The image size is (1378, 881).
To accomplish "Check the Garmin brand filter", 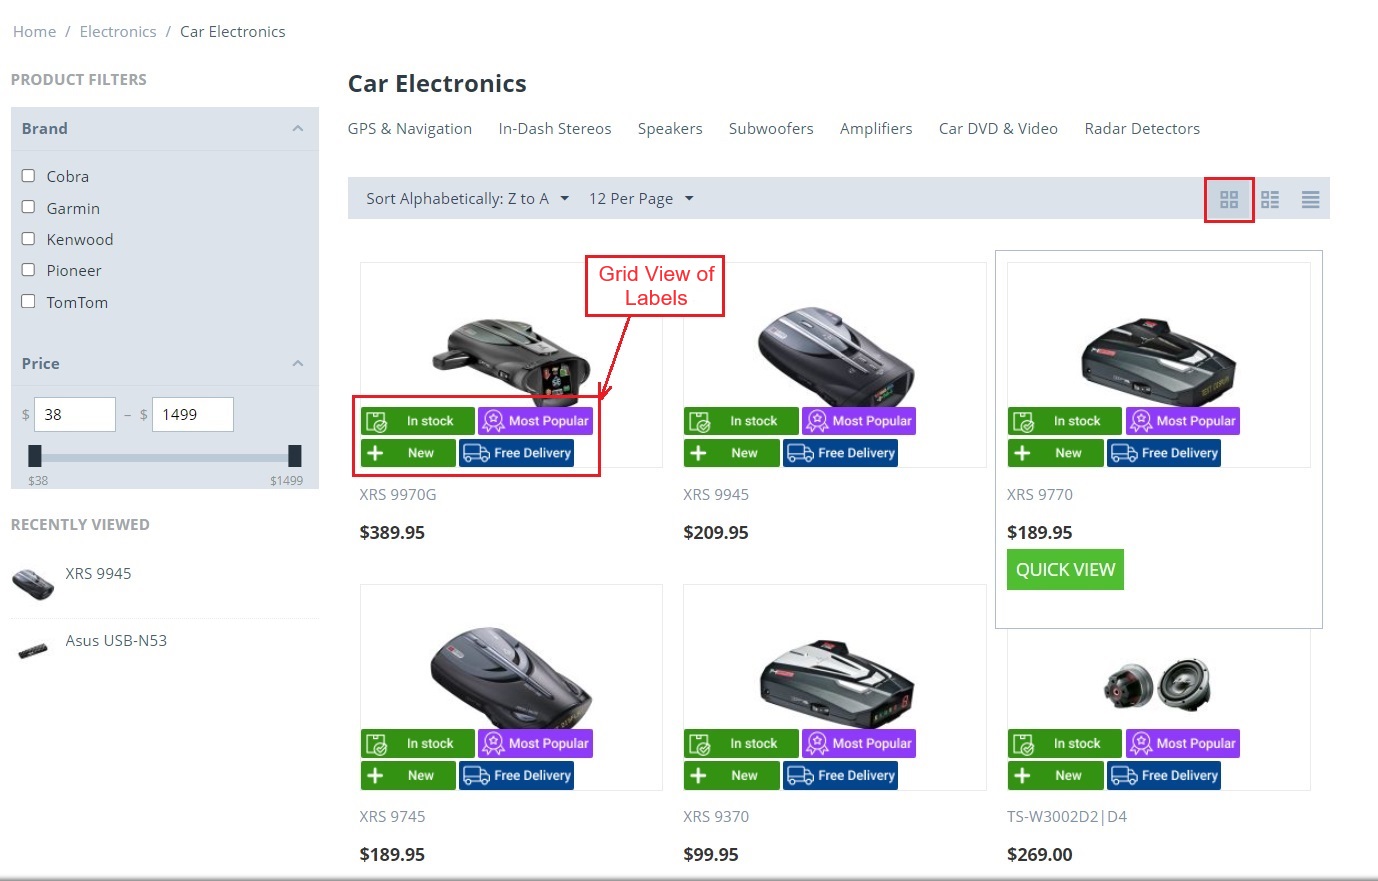I will [x=28, y=207].
